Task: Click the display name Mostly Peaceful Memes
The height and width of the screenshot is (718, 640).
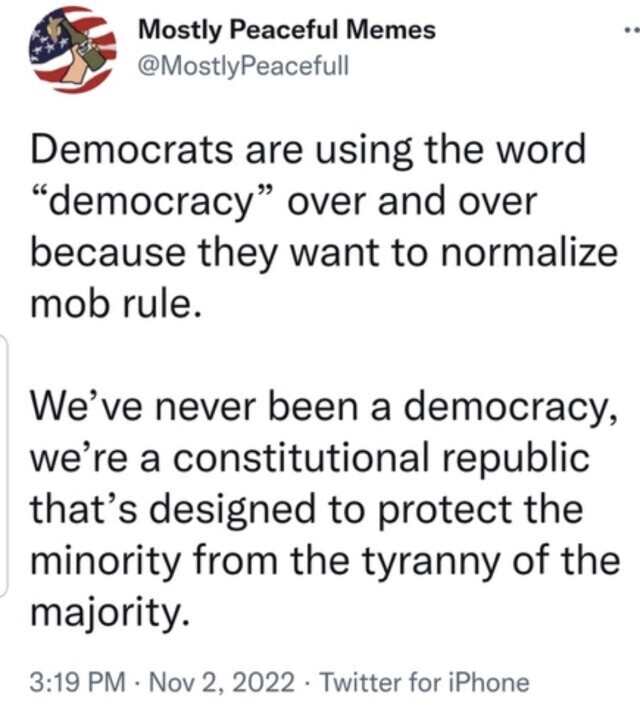Action: tap(287, 30)
